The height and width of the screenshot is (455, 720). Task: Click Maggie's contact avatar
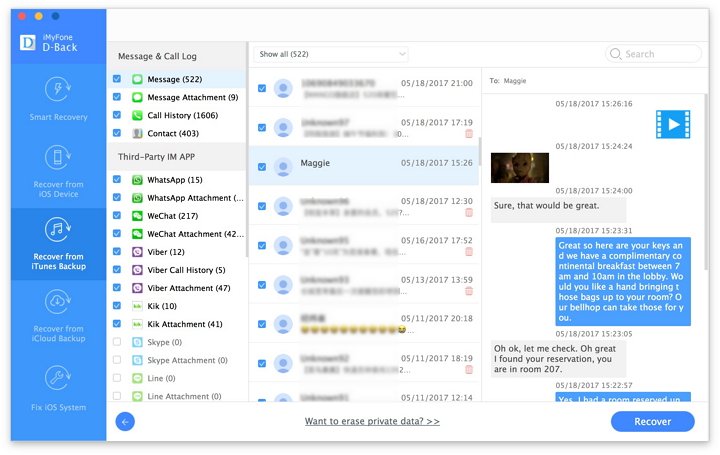[283, 167]
